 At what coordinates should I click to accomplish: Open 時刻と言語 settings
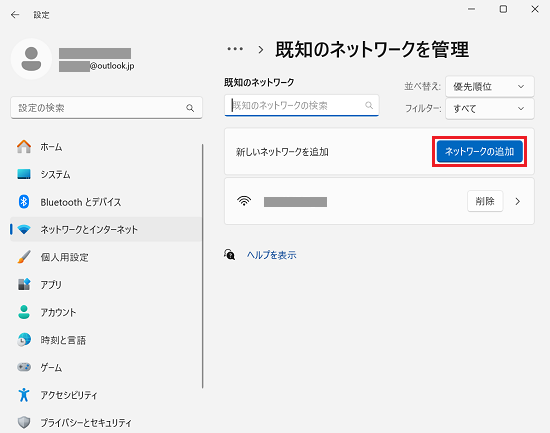(106, 340)
